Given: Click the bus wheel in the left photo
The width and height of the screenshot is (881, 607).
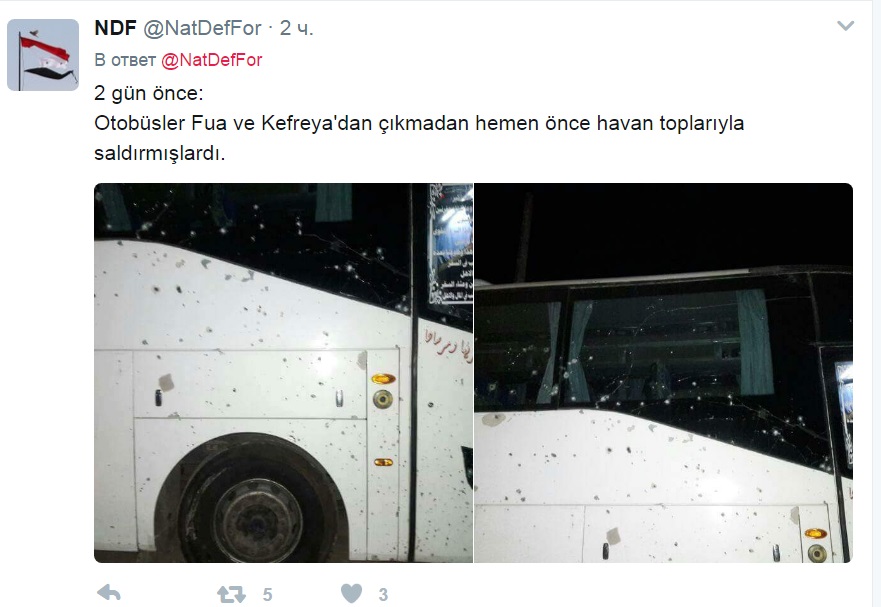Looking at the screenshot, I should [256, 508].
